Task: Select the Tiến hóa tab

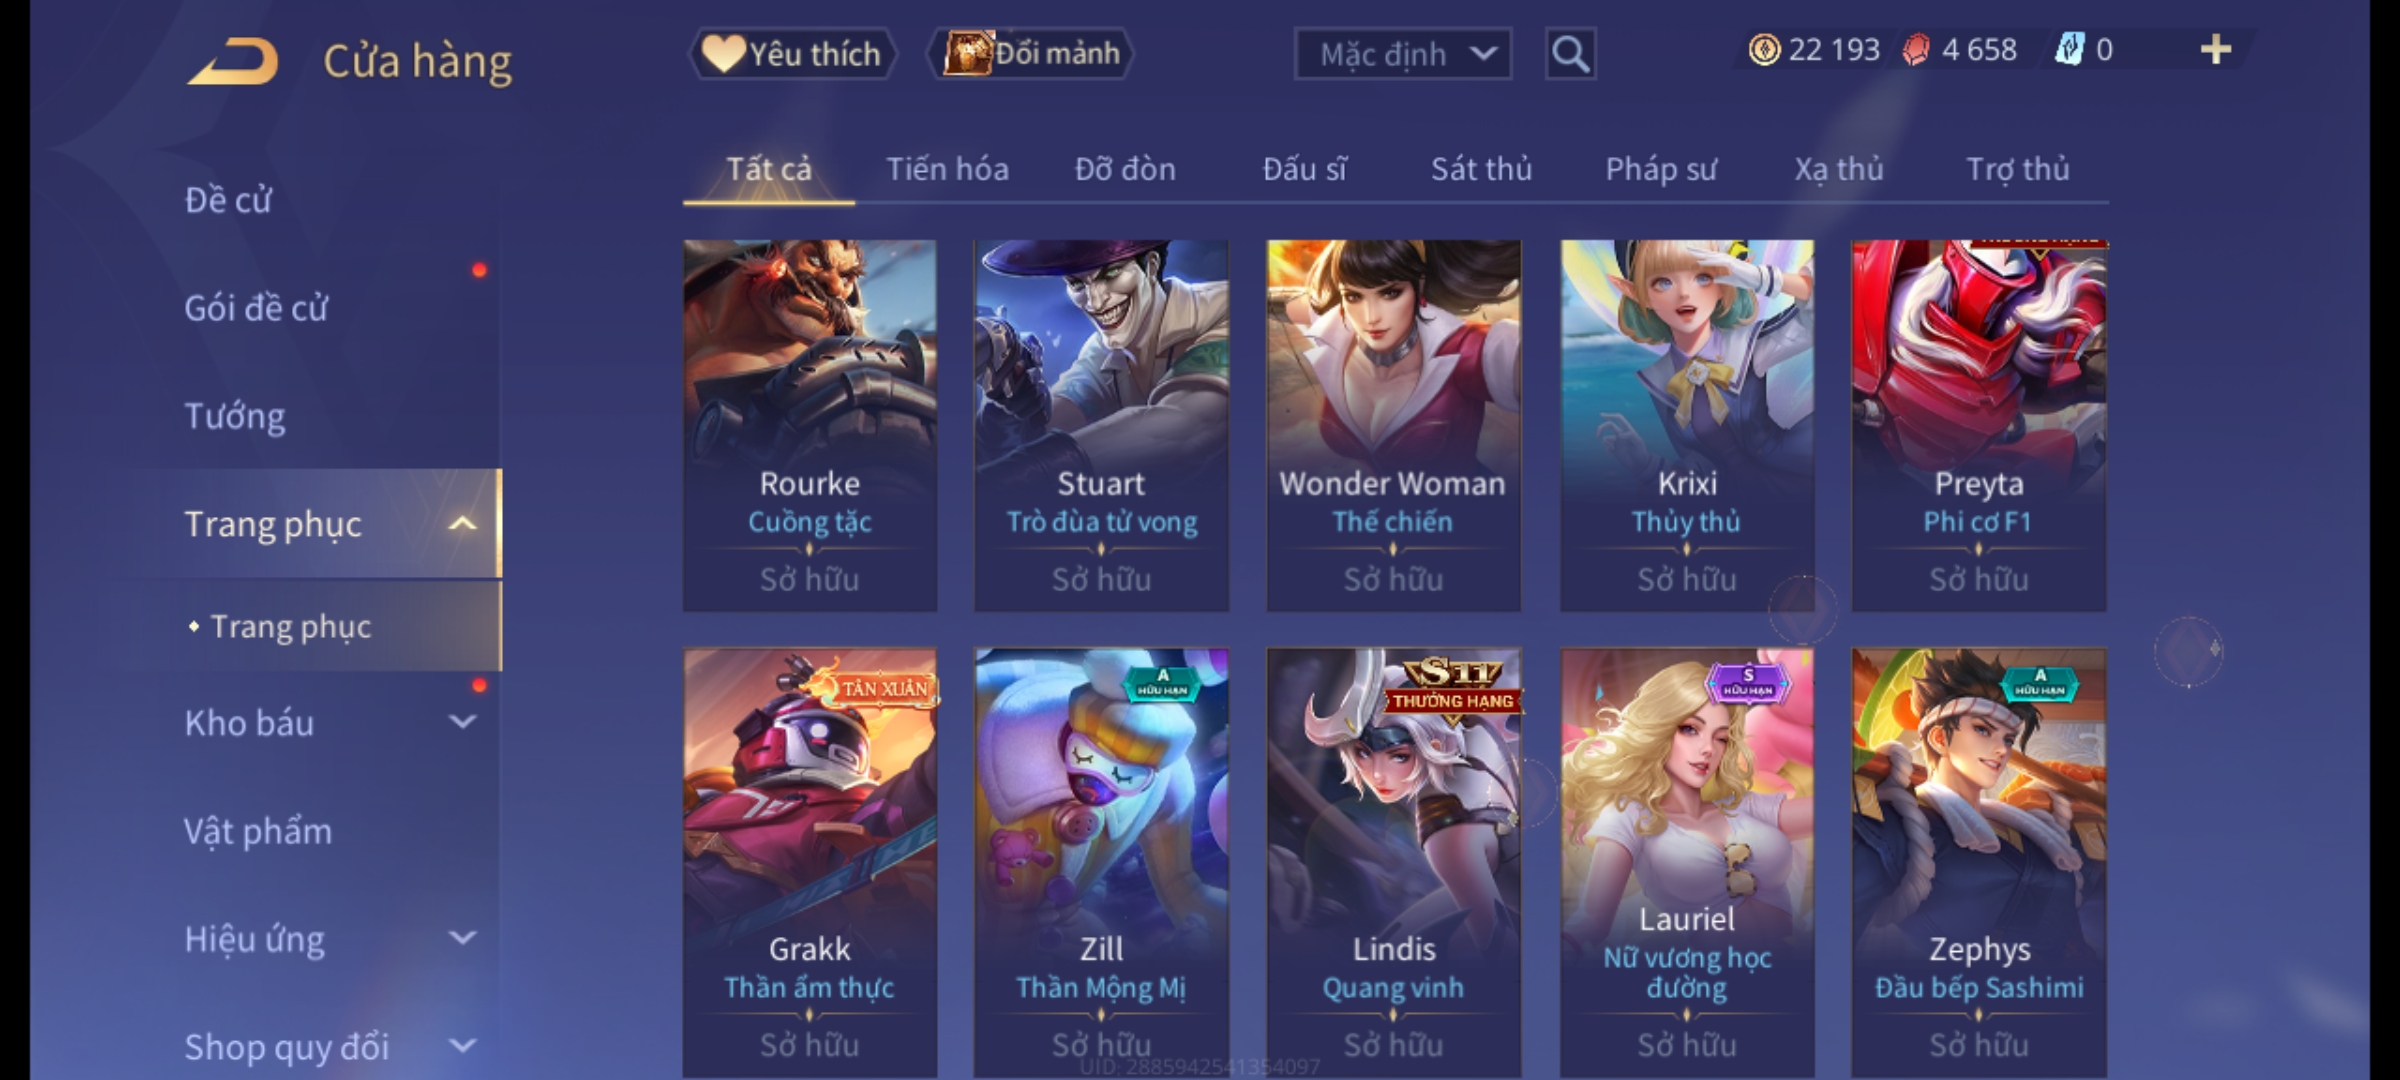Action: pyautogui.click(x=947, y=169)
